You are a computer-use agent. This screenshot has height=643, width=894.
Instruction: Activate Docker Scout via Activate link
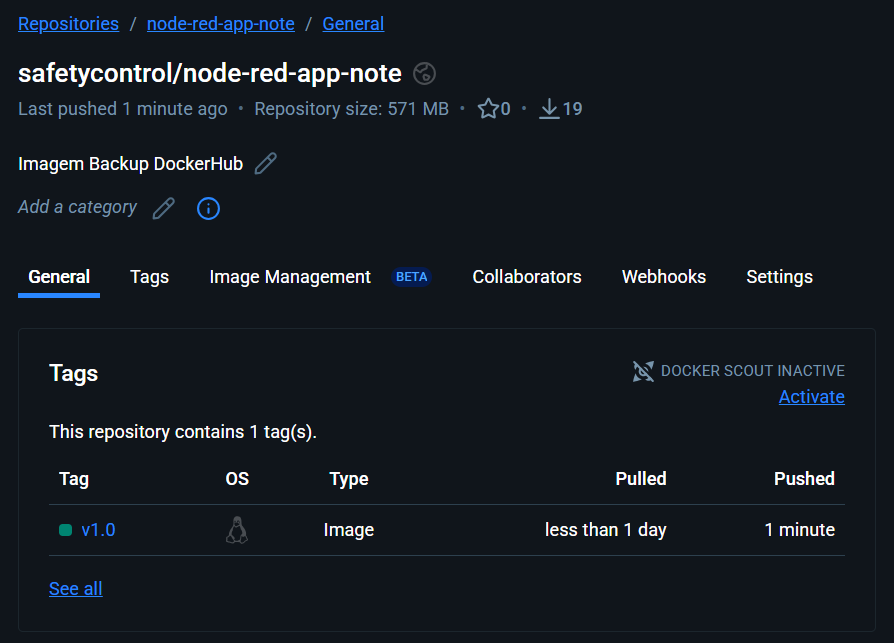pyautogui.click(x=811, y=397)
